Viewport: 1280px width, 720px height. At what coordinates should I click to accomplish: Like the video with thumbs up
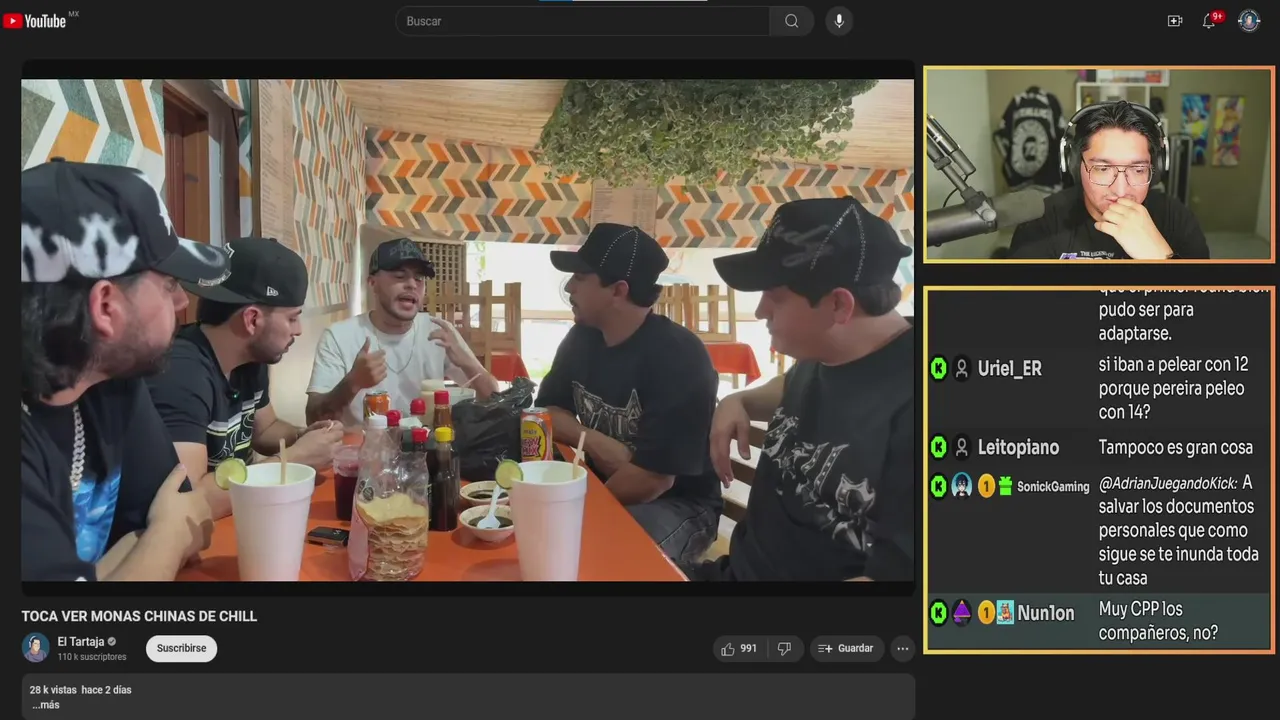click(728, 649)
